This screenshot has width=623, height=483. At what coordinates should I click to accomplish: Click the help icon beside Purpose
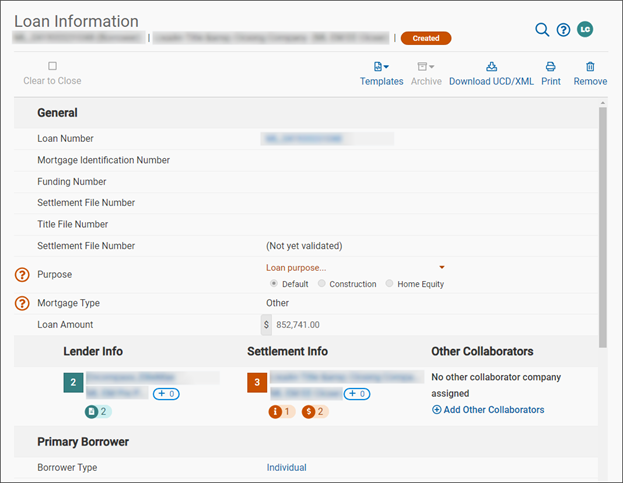click(22, 274)
